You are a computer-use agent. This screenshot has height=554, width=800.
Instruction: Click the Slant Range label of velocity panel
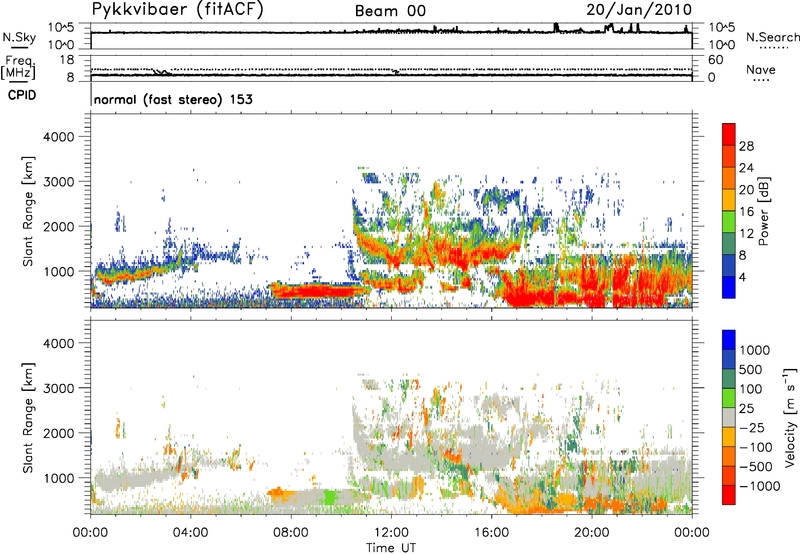click(x=28, y=418)
